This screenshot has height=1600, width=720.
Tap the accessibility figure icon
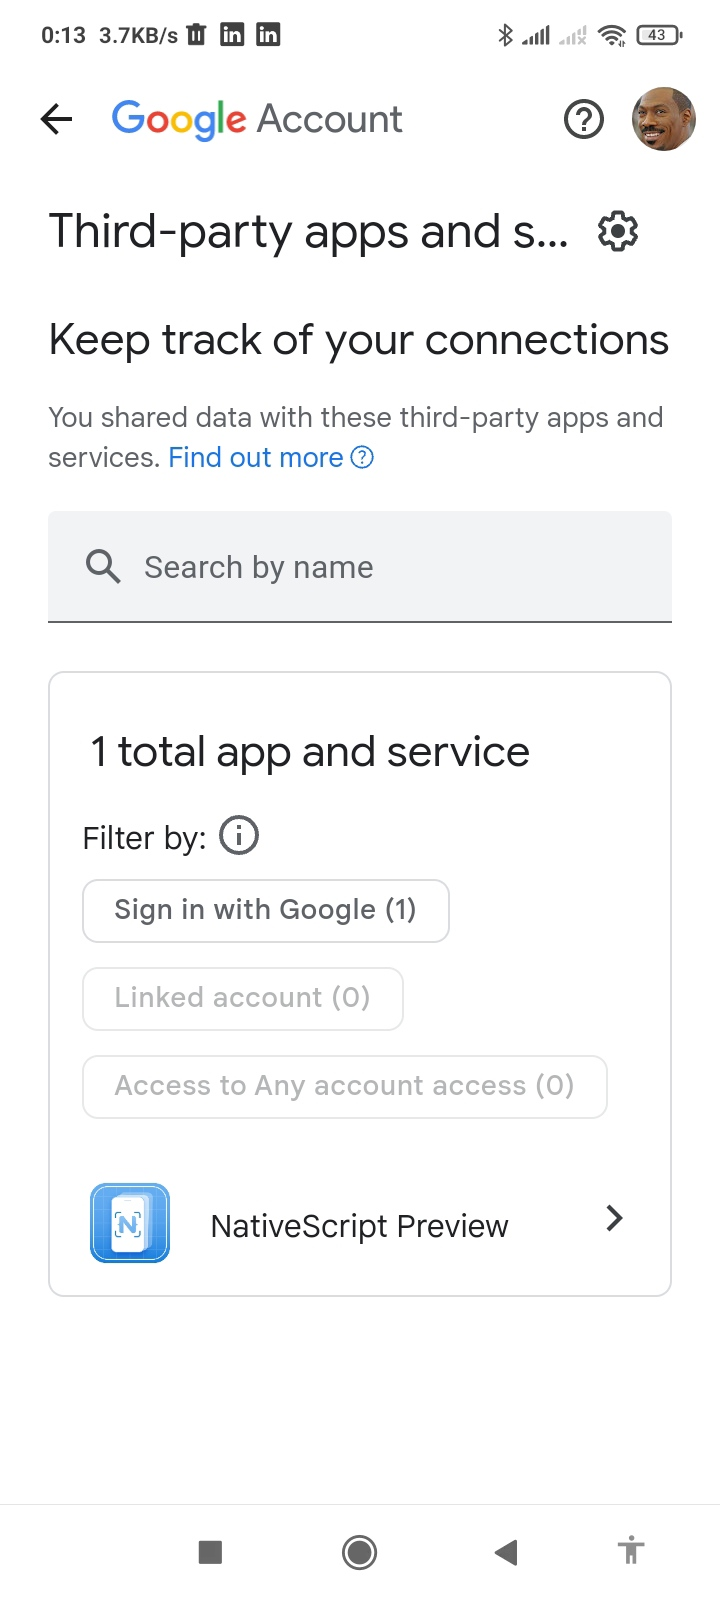(631, 1552)
